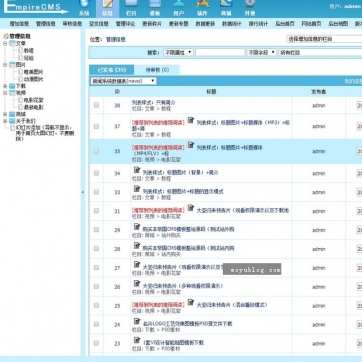Screen dimensions: 362x362
Task: Click the title-image icon in row 31
Action: (191, 208)
